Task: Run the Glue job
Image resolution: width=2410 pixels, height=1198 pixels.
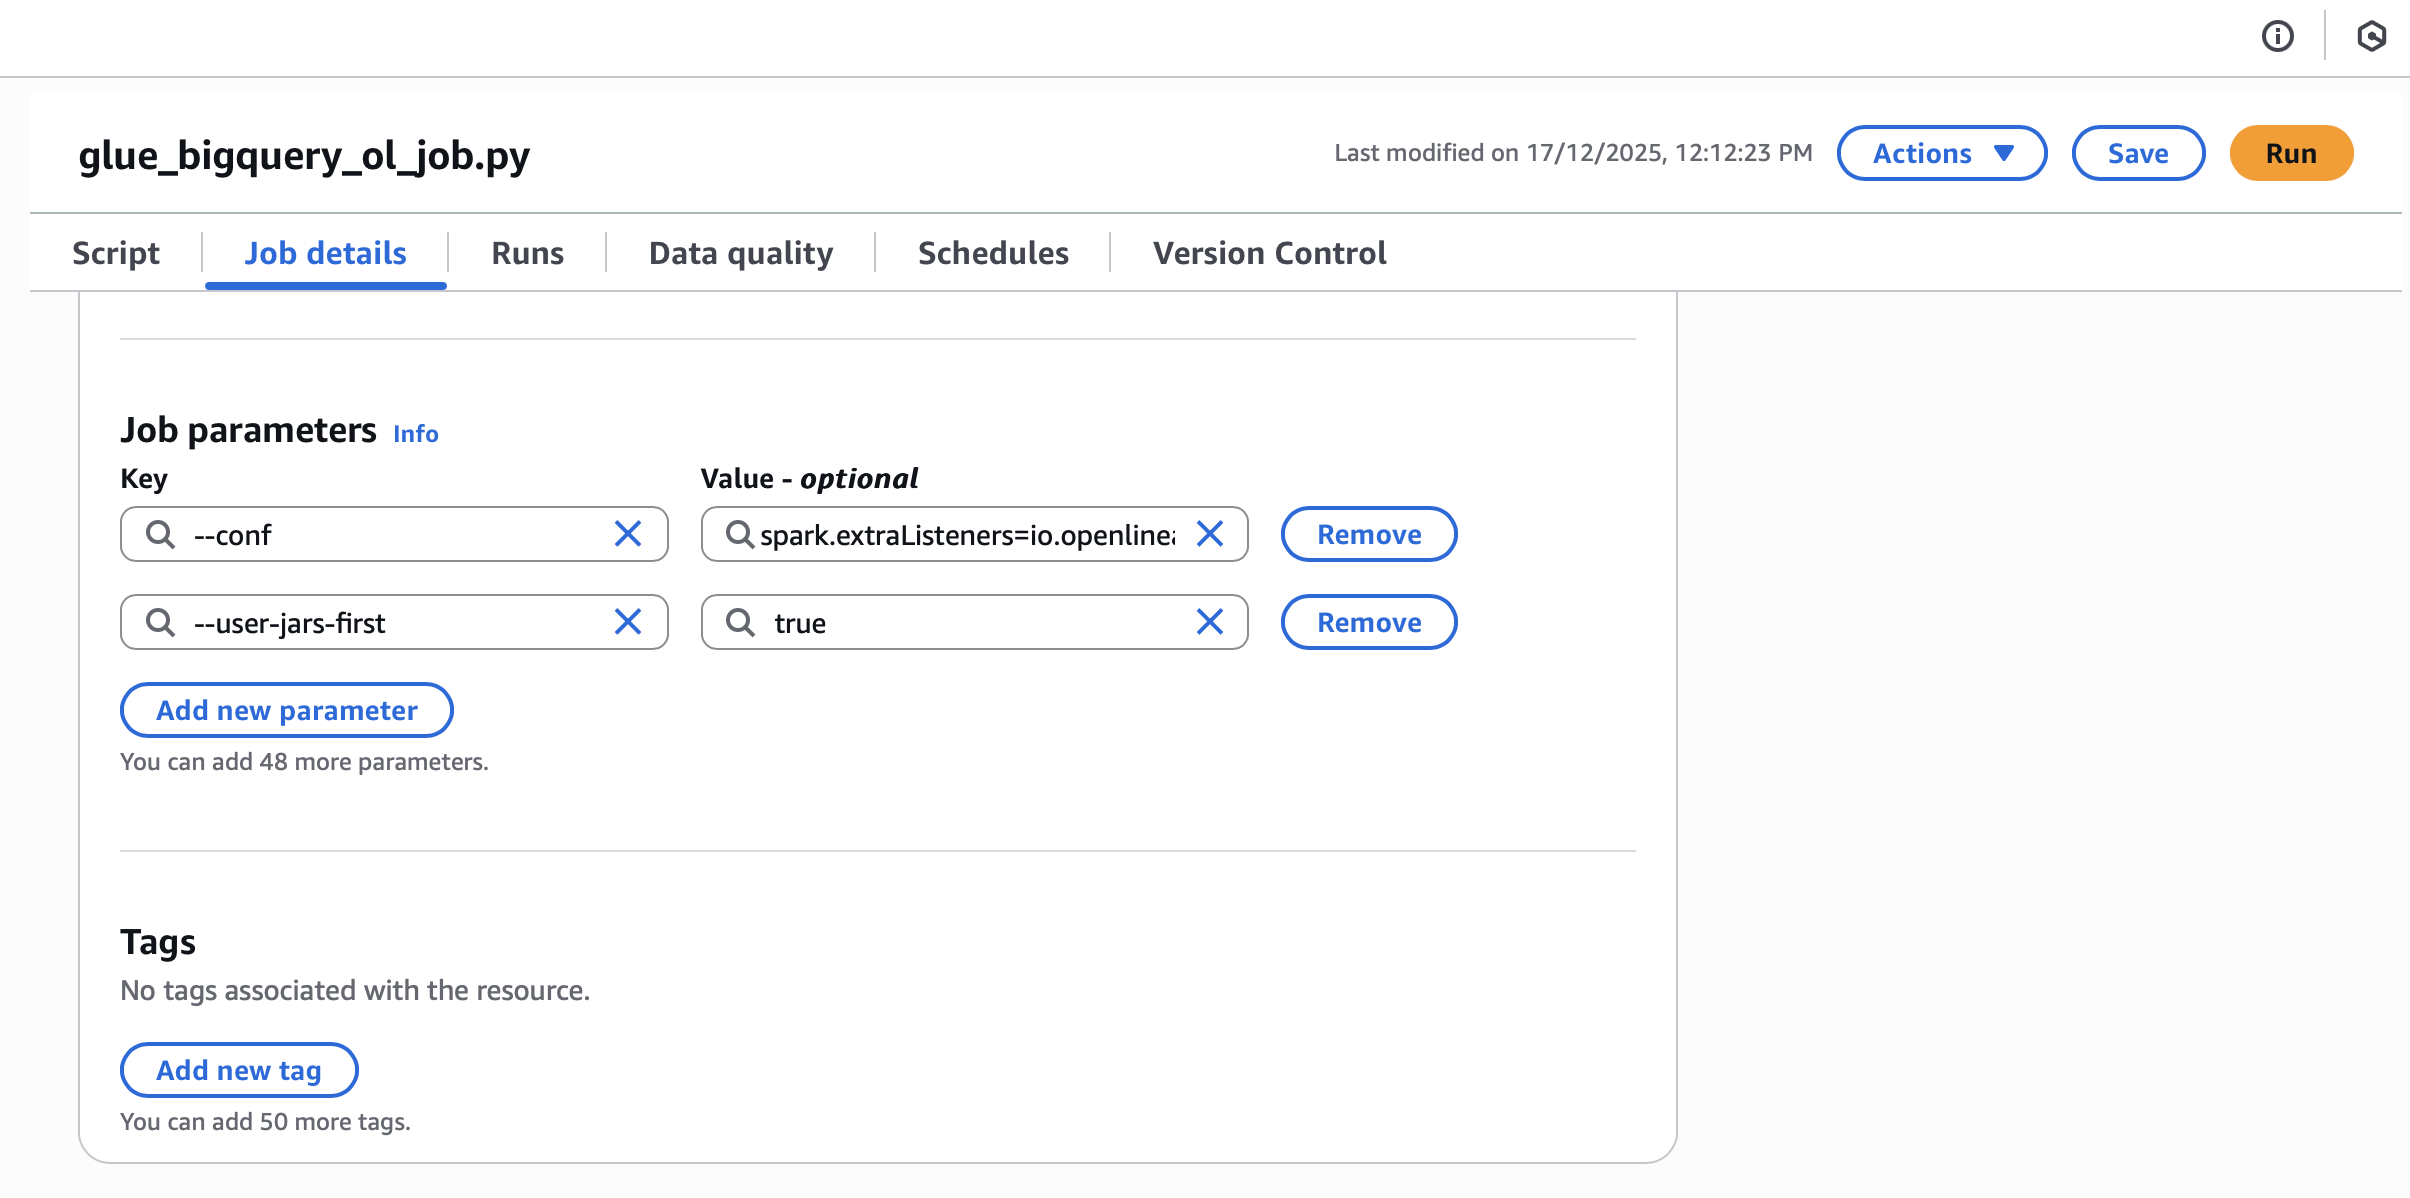Action: pos(2291,153)
